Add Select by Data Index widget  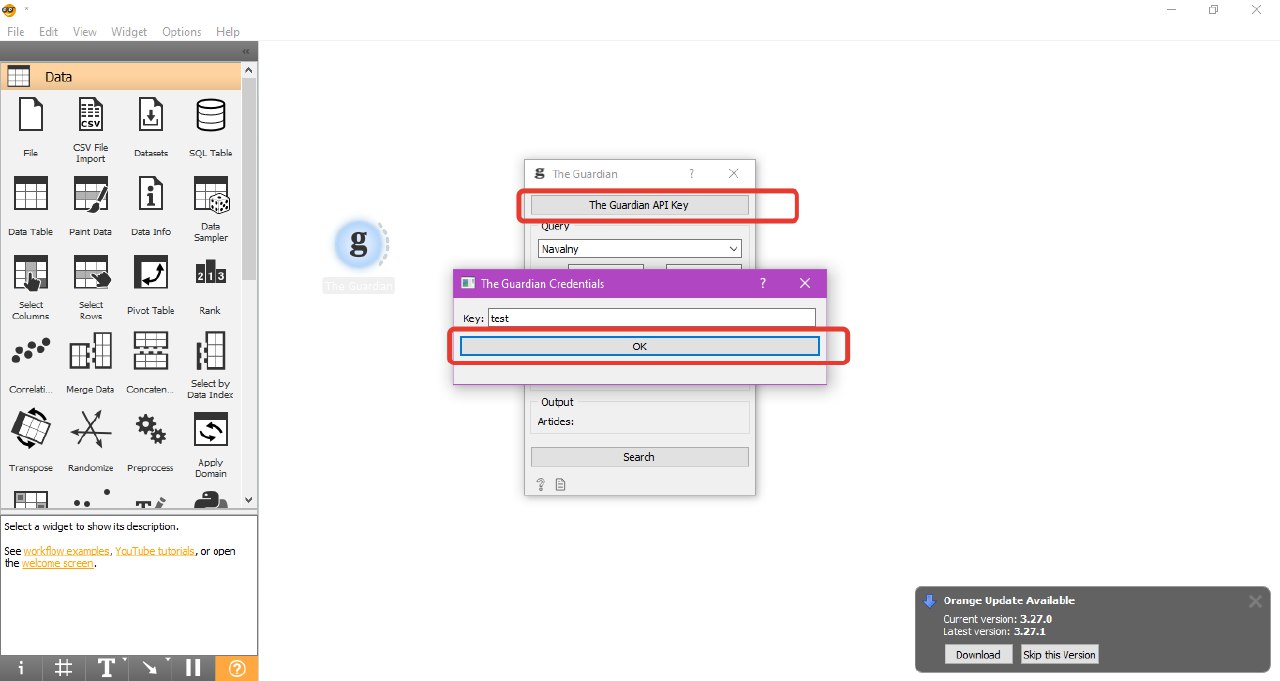point(211,350)
